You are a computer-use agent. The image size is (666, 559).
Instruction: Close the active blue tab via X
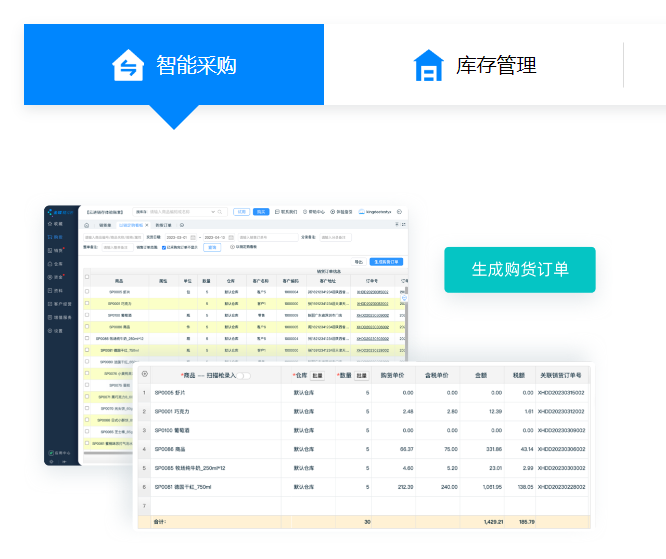[x=147, y=225]
